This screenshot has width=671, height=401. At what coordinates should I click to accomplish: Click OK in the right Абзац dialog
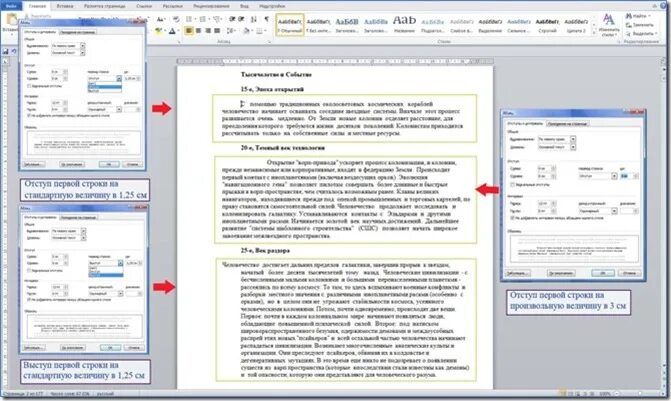pyautogui.click(x=603, y=273)
